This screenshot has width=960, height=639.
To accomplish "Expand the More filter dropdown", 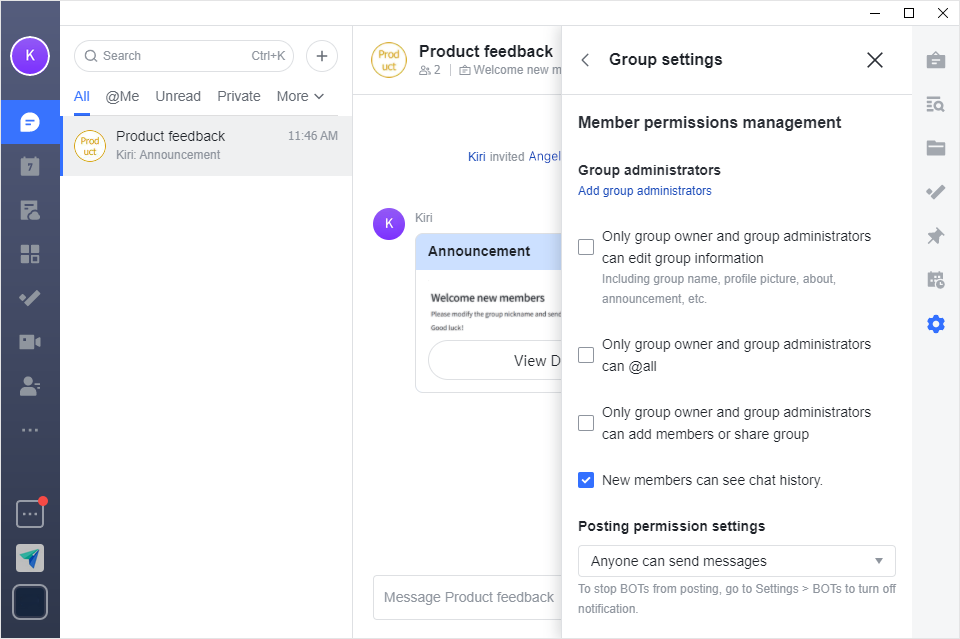I will [300, 96].
